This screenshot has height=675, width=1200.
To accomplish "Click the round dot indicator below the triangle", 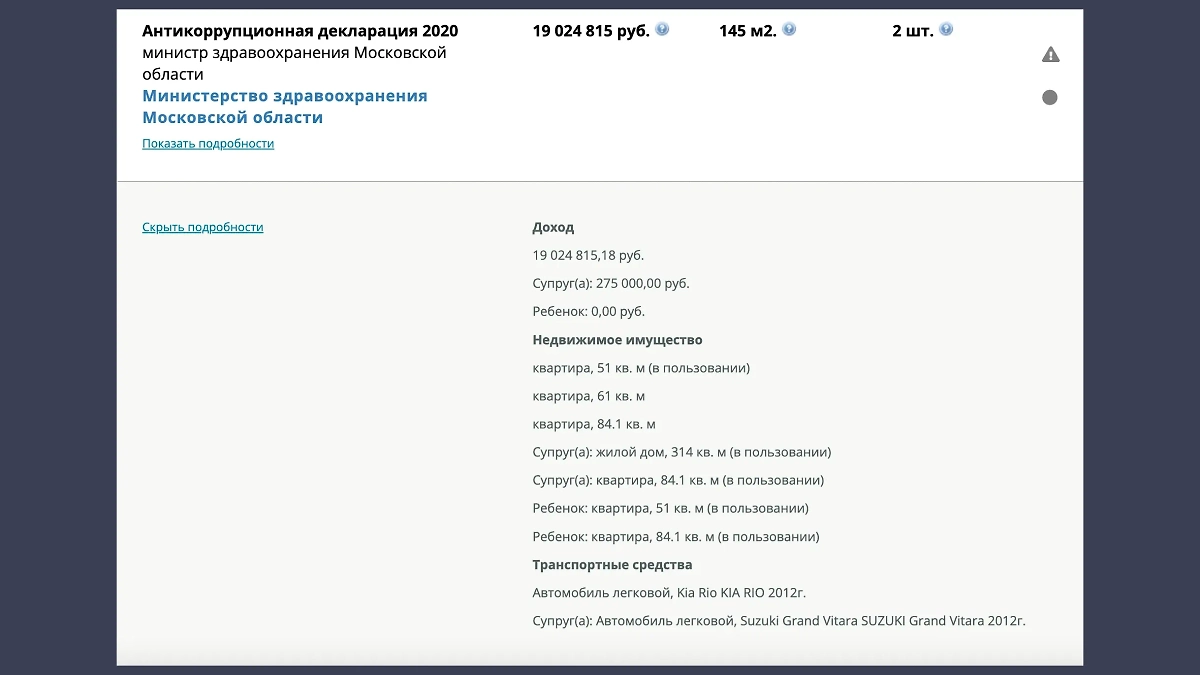I will [1049, 97].
